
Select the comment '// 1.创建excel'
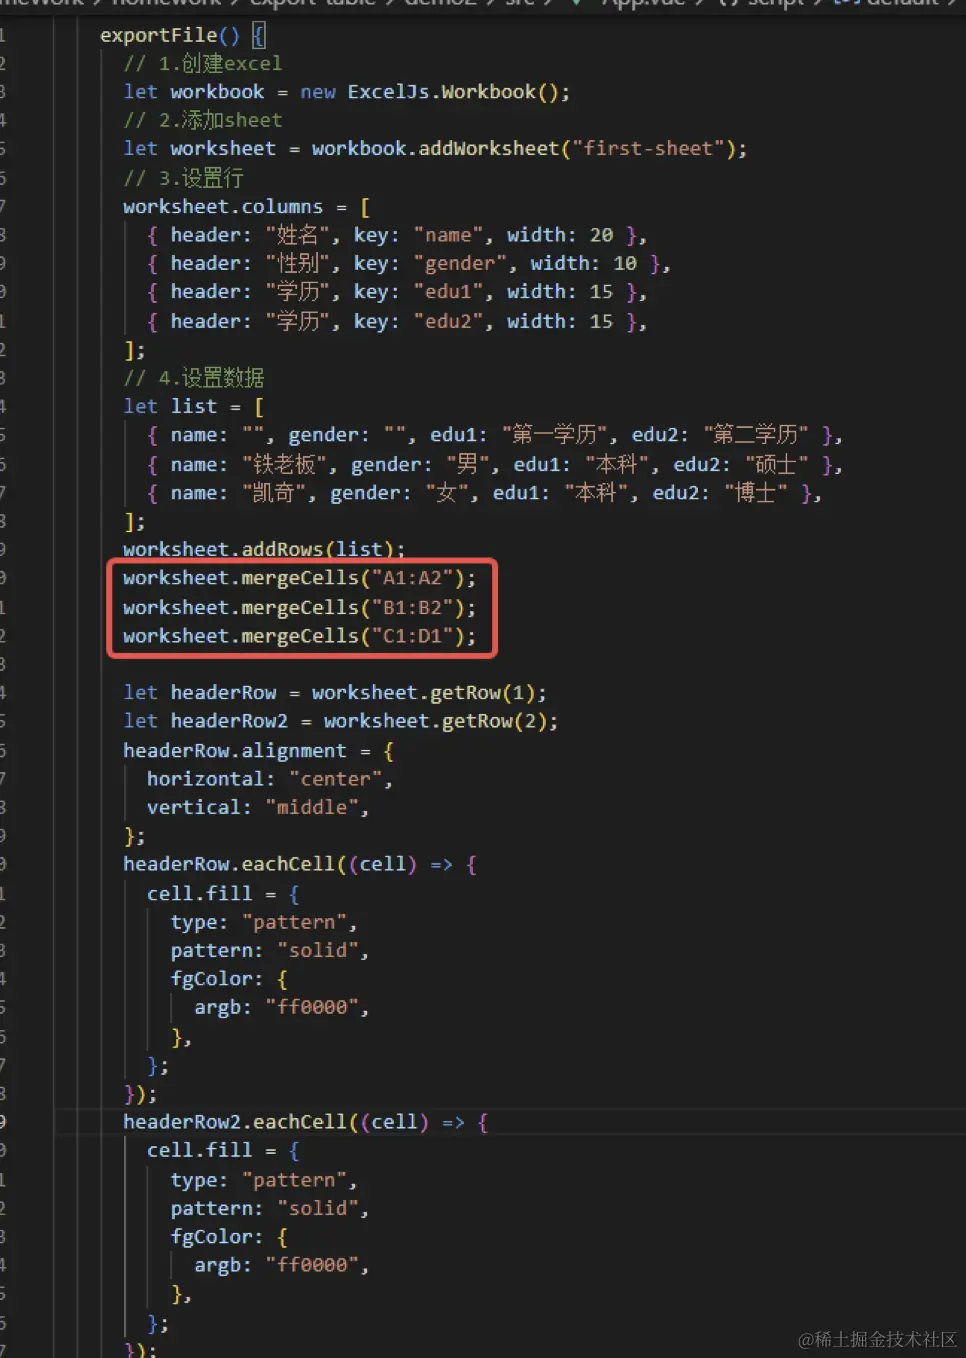tap(203, 63)
